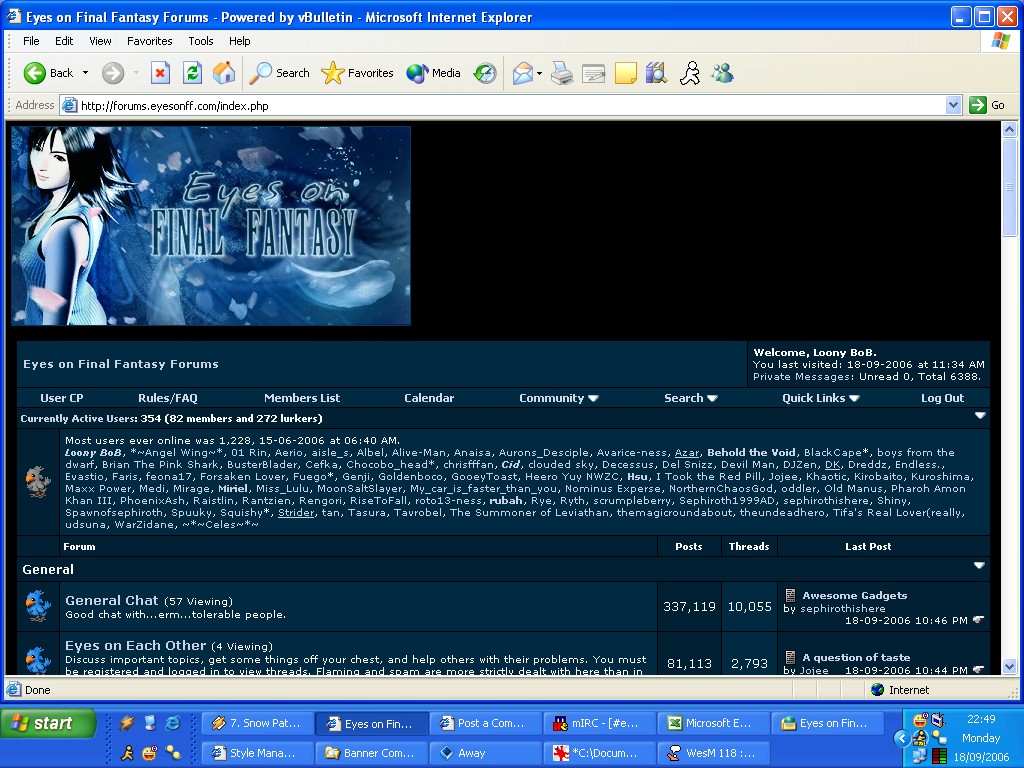
Task: Switch to Microsoft Excel taskbar window
Action: point(714,723)
